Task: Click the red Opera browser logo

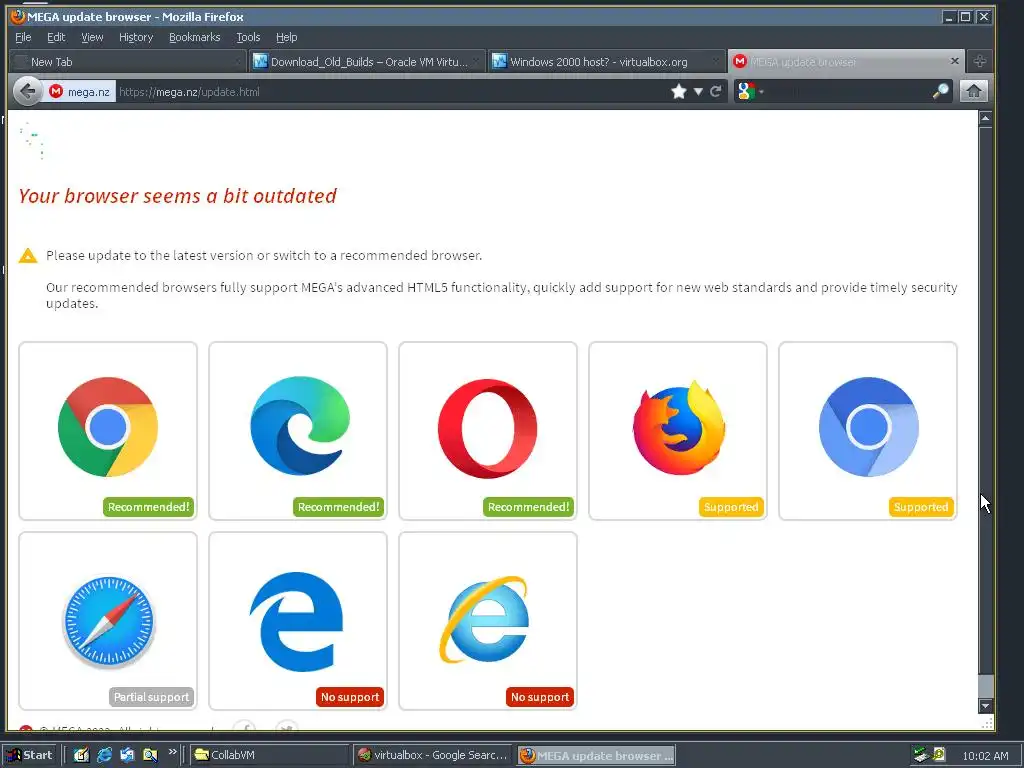Action: pyautogui.click(x=487, y=428)
